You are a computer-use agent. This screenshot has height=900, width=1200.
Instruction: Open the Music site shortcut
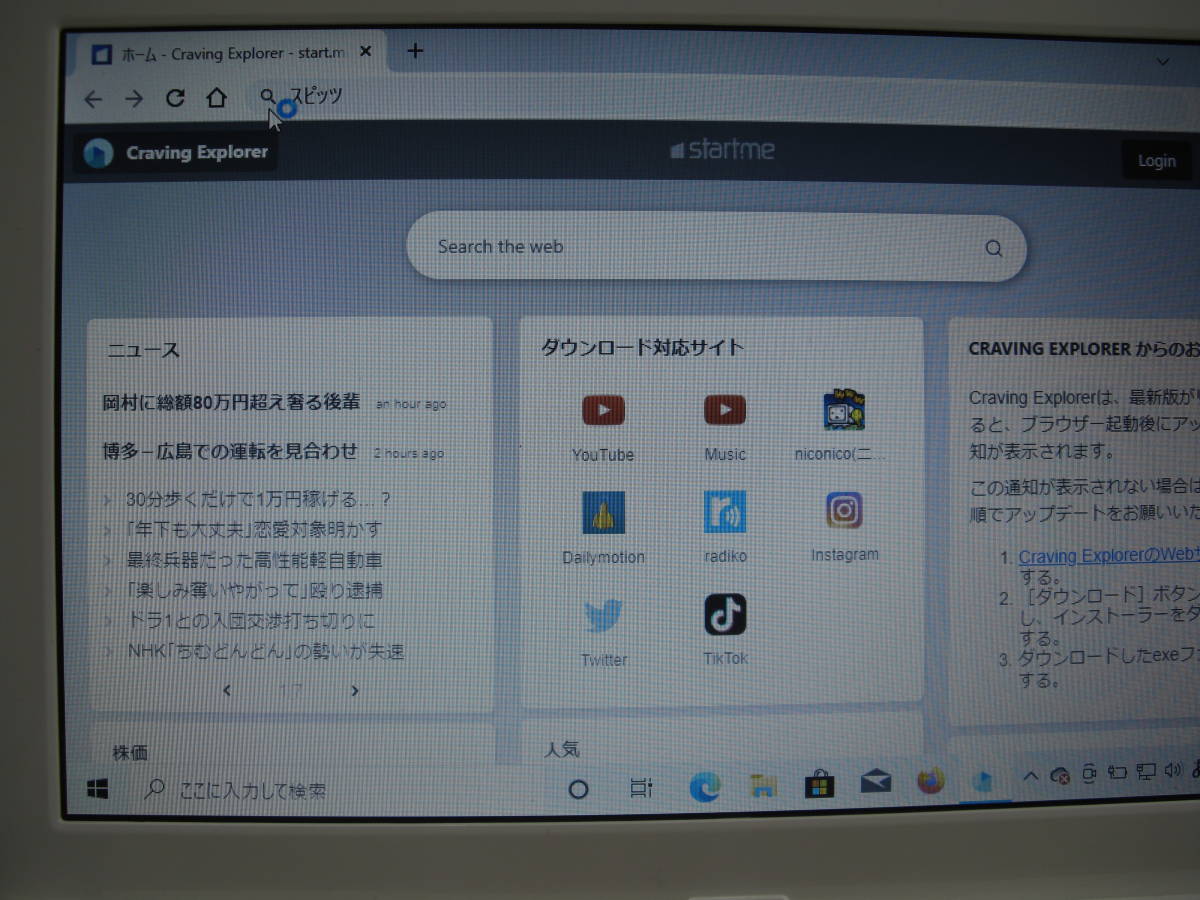[x=725, y=427]
